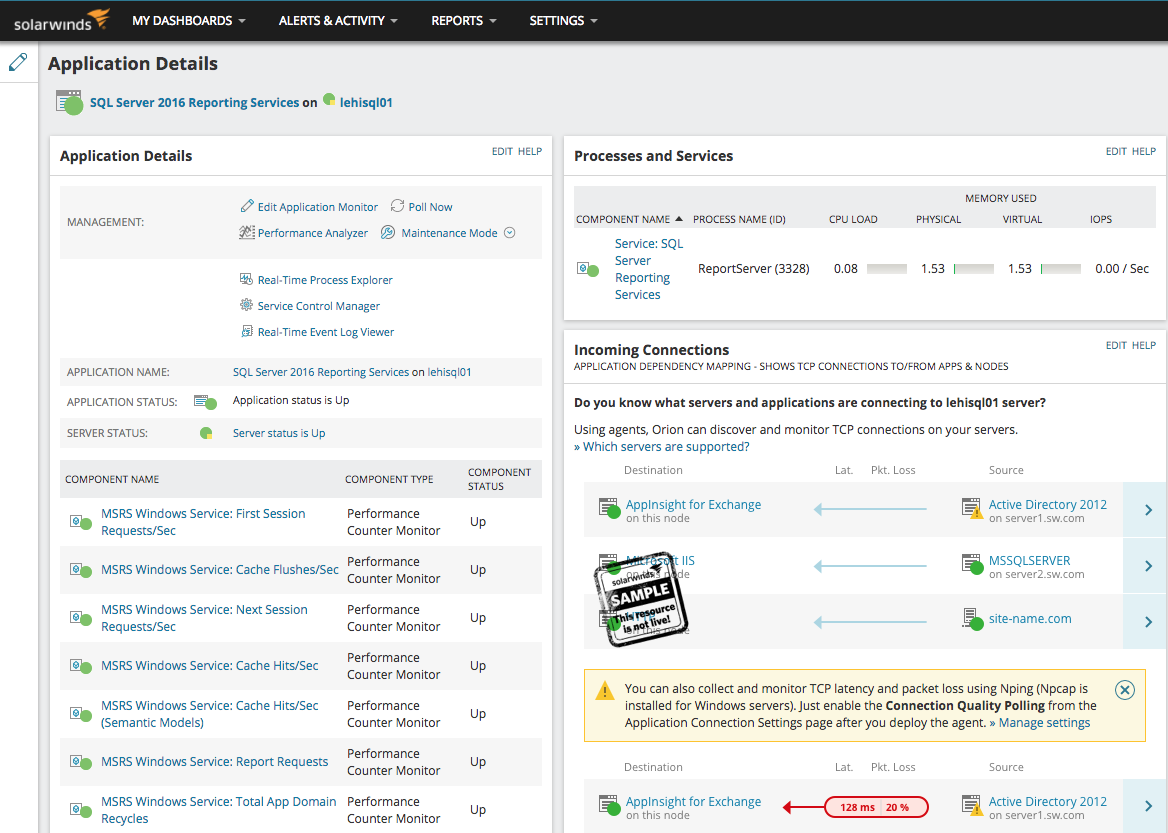The width and height of the screenshot is (1168, 833).
Task: Click the Report Requests component icon
Action: (x=80, y=762)
